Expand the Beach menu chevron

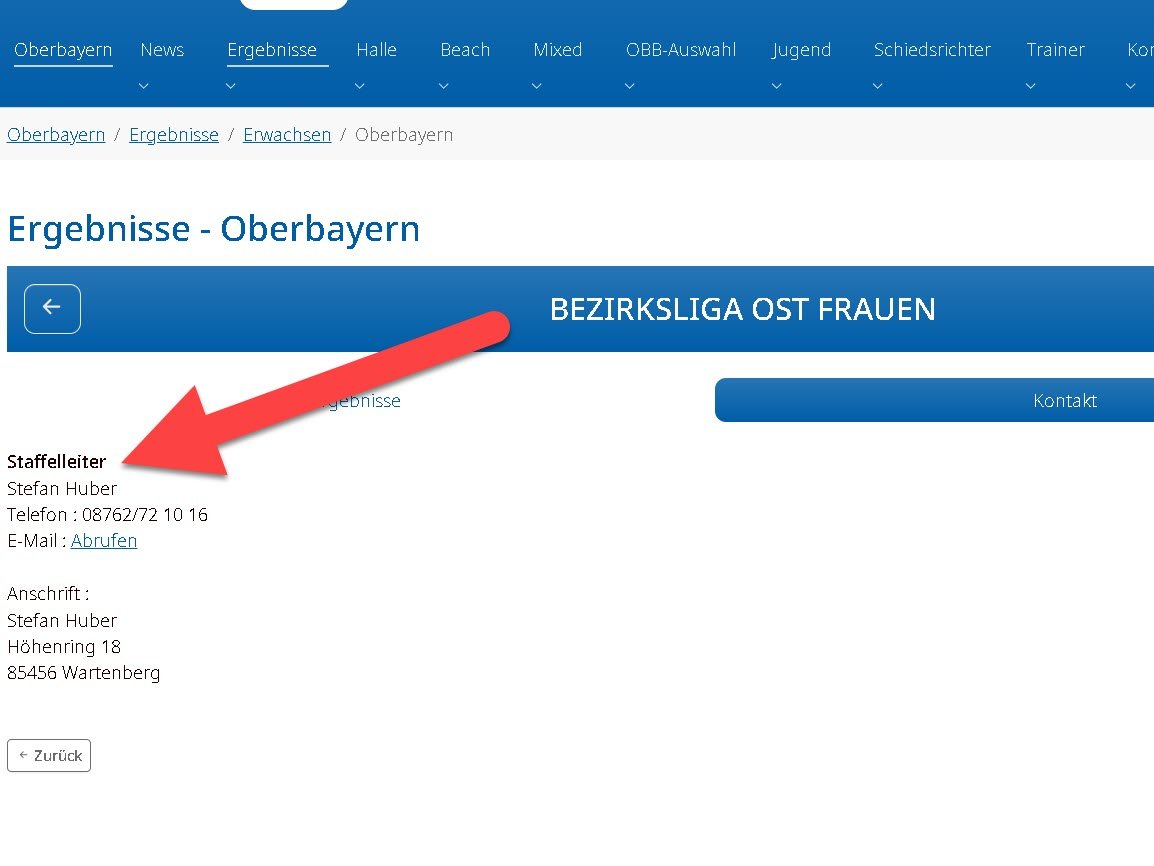444,86
